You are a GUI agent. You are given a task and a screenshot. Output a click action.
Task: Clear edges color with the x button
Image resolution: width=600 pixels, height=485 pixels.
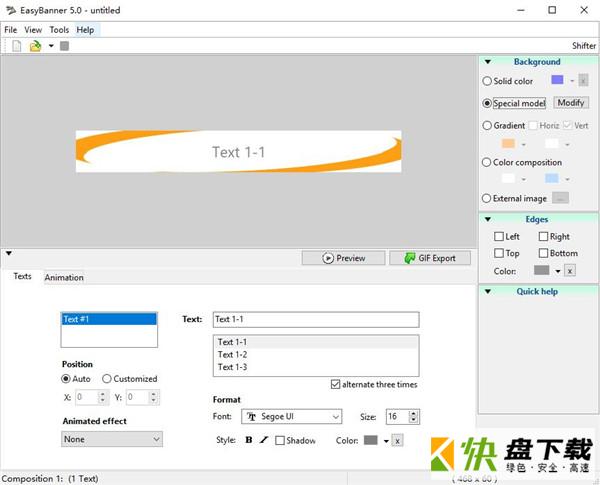coord(570,271)
